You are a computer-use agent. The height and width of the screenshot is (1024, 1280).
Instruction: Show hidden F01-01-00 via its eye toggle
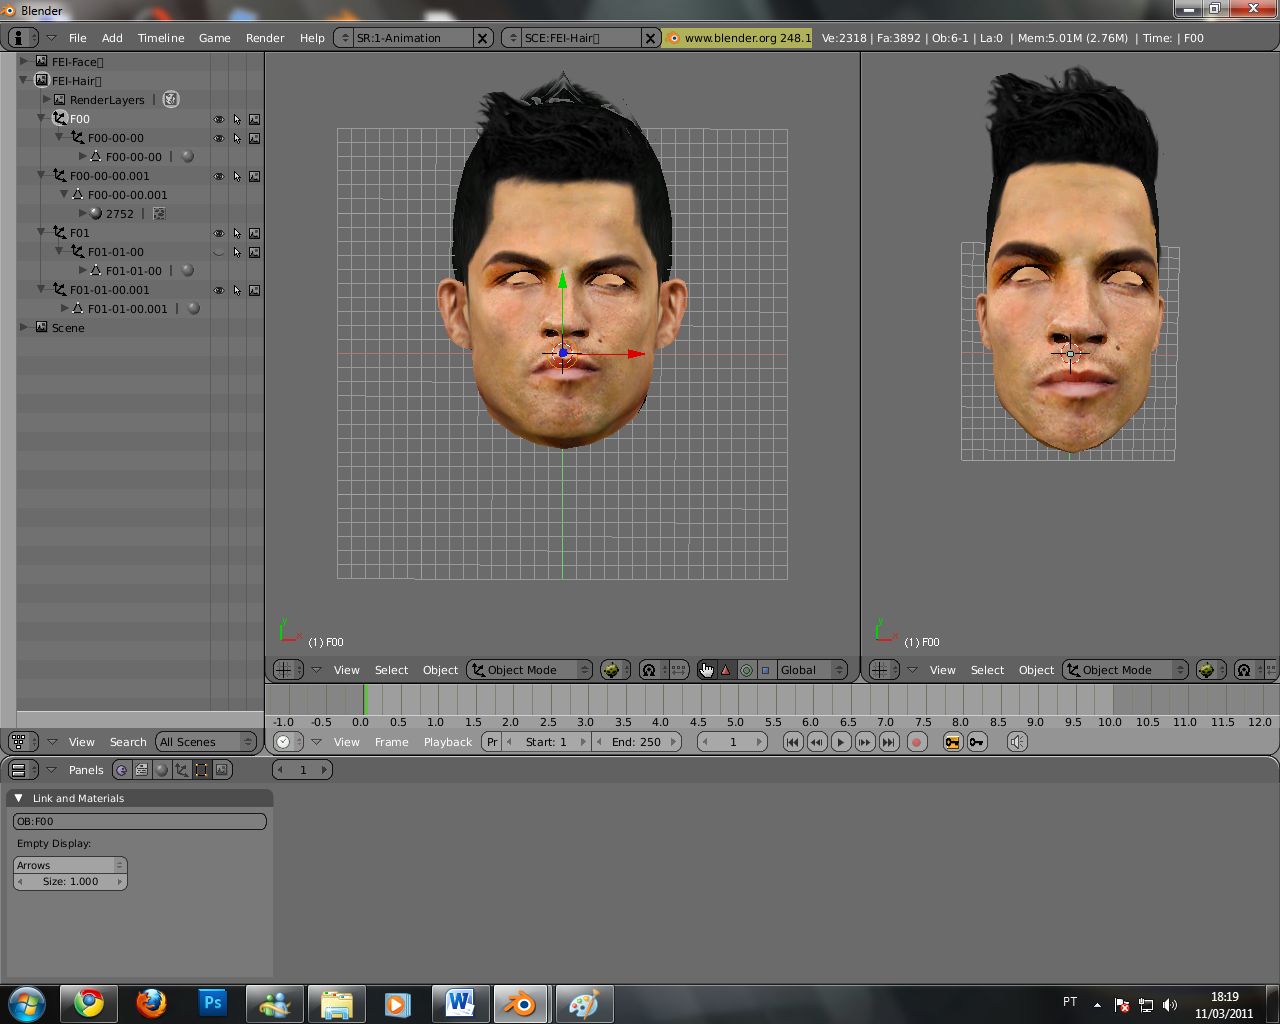click(219, 252)
